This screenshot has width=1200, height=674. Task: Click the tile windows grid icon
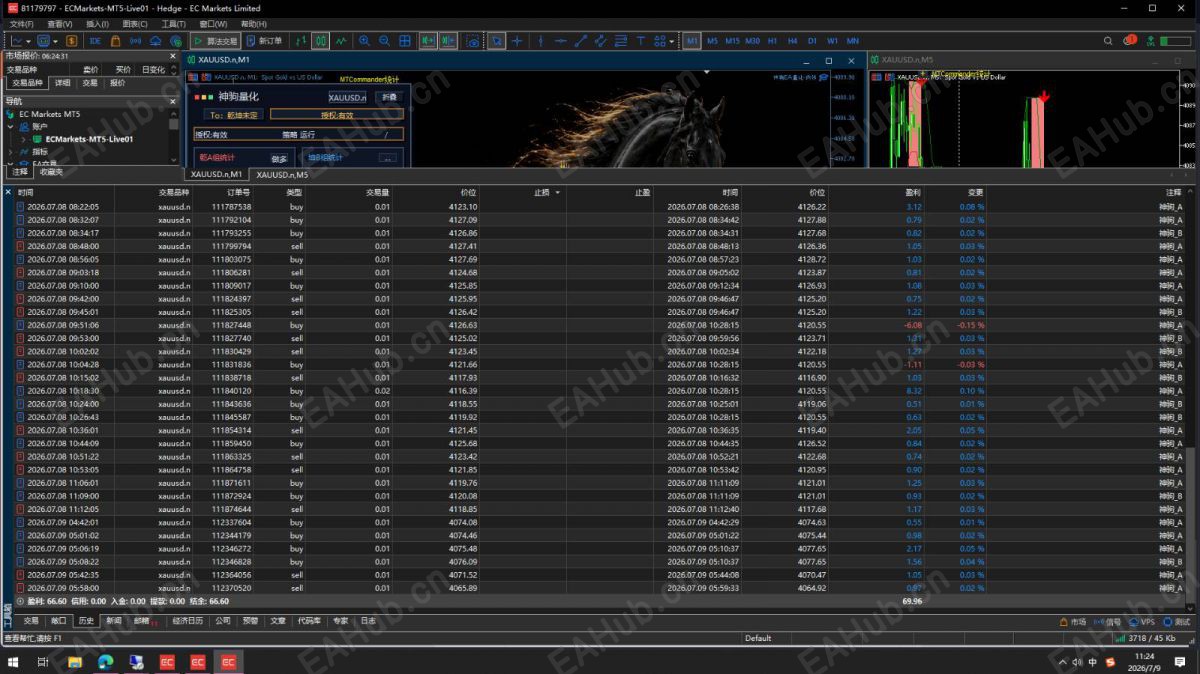point(405,41)
